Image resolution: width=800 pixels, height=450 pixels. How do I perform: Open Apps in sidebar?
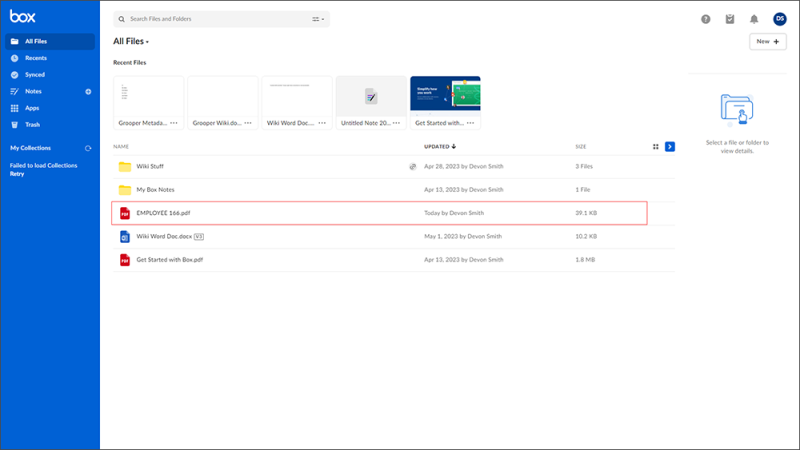click(x=50, y=108)
